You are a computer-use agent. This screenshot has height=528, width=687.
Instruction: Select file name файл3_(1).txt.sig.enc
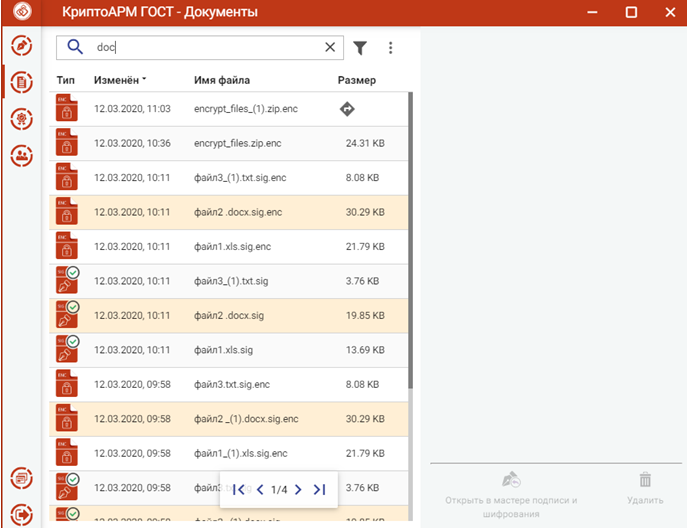240,177
